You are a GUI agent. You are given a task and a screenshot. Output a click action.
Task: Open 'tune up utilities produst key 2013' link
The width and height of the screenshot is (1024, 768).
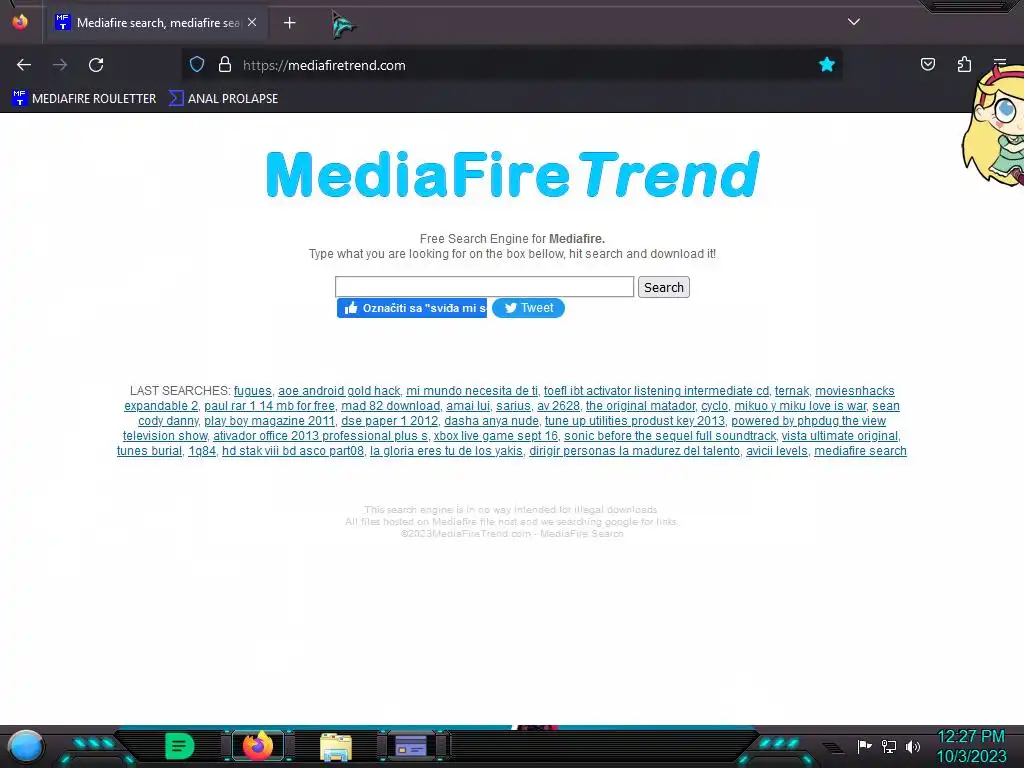pos(635,421)
